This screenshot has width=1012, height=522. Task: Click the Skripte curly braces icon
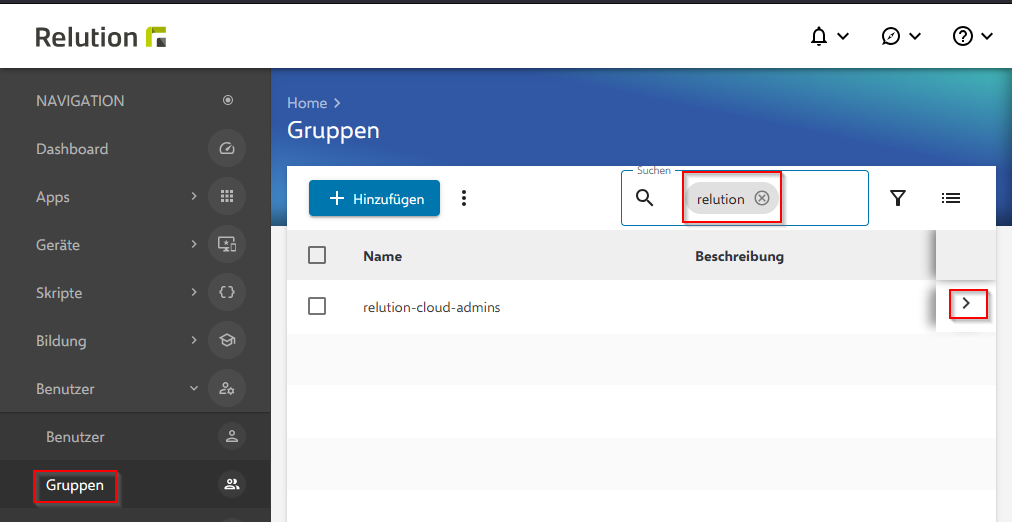[227, 292]
